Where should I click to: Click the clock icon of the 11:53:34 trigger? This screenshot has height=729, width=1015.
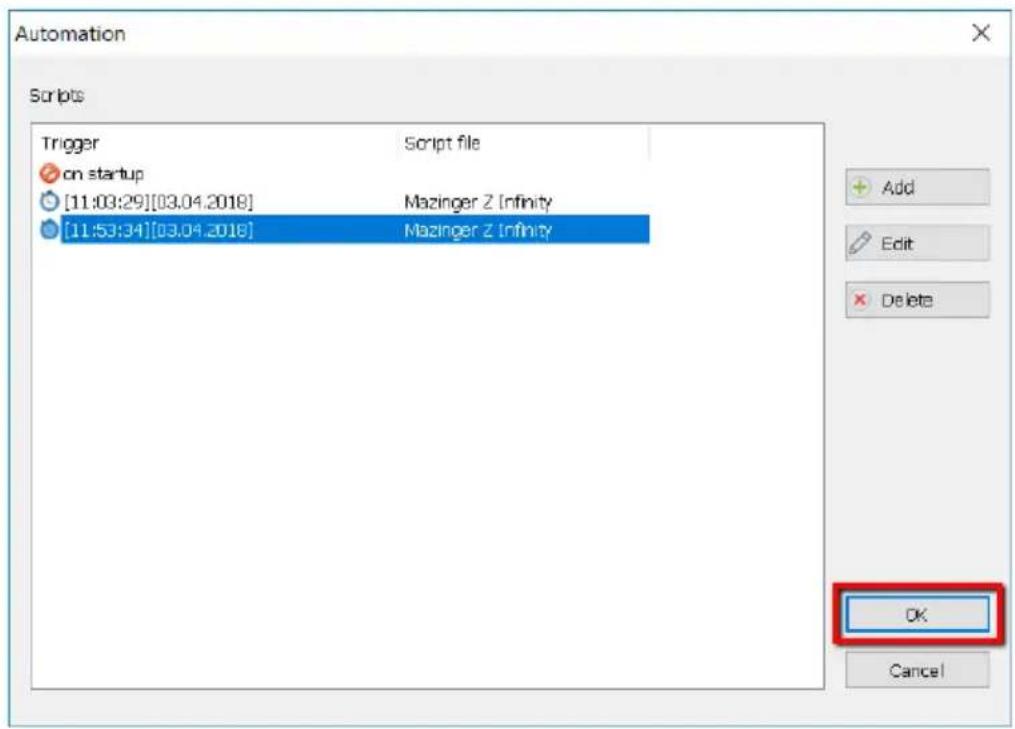pos(49,229)
